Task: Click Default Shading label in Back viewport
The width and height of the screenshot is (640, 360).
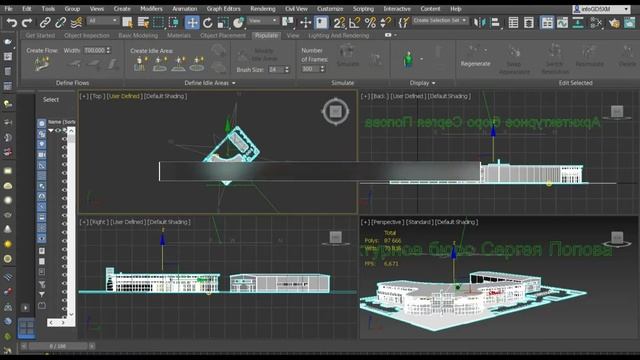Action: click(449, 96)
